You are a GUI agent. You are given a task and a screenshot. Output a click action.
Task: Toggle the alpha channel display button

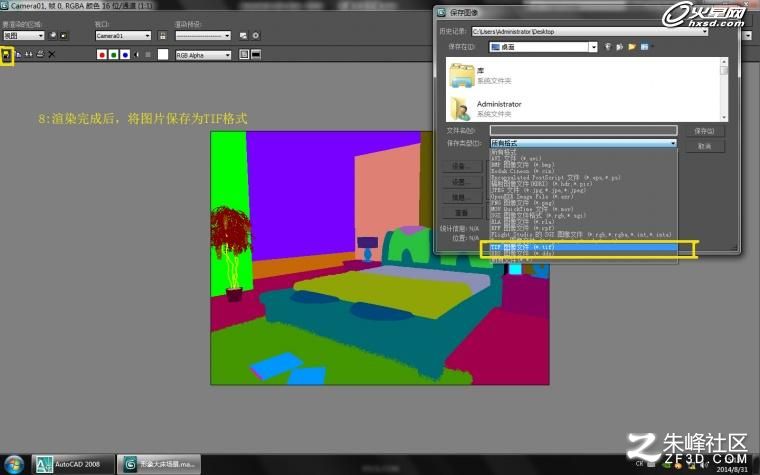coord(137,55)
